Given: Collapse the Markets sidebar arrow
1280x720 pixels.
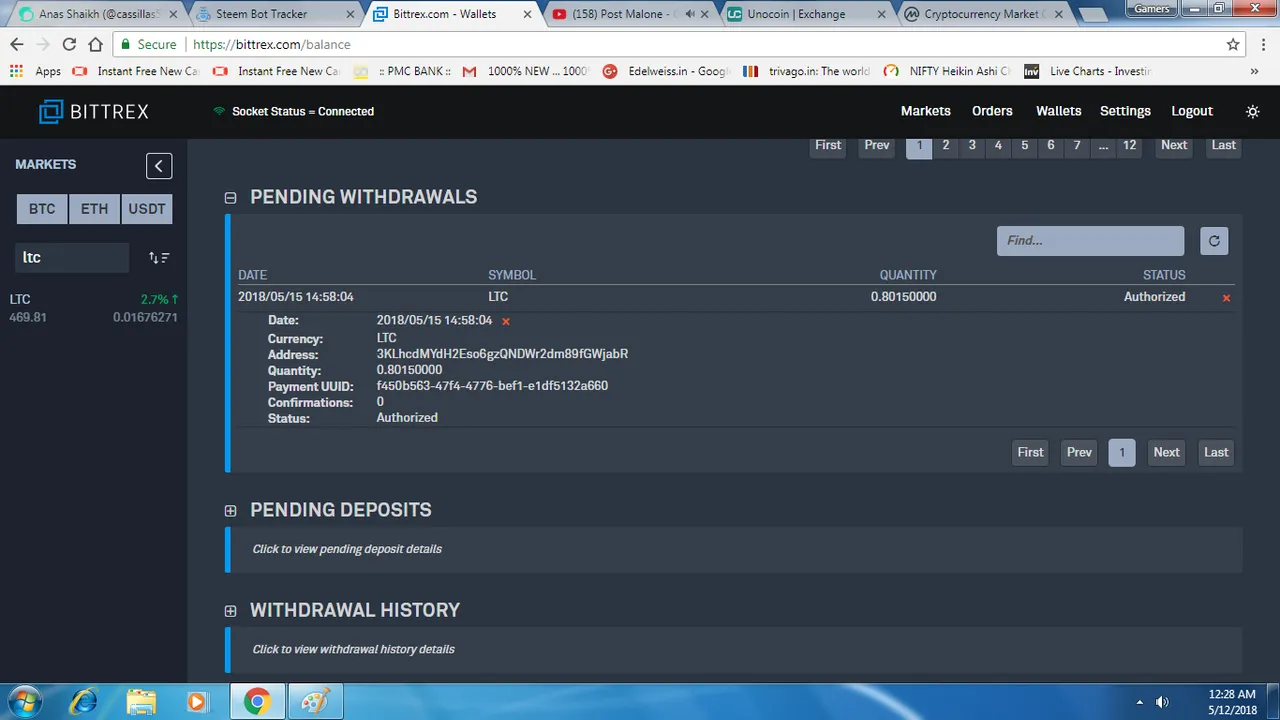Looking at the screenshot, I should pyautogui.click(x=159, y=166).
